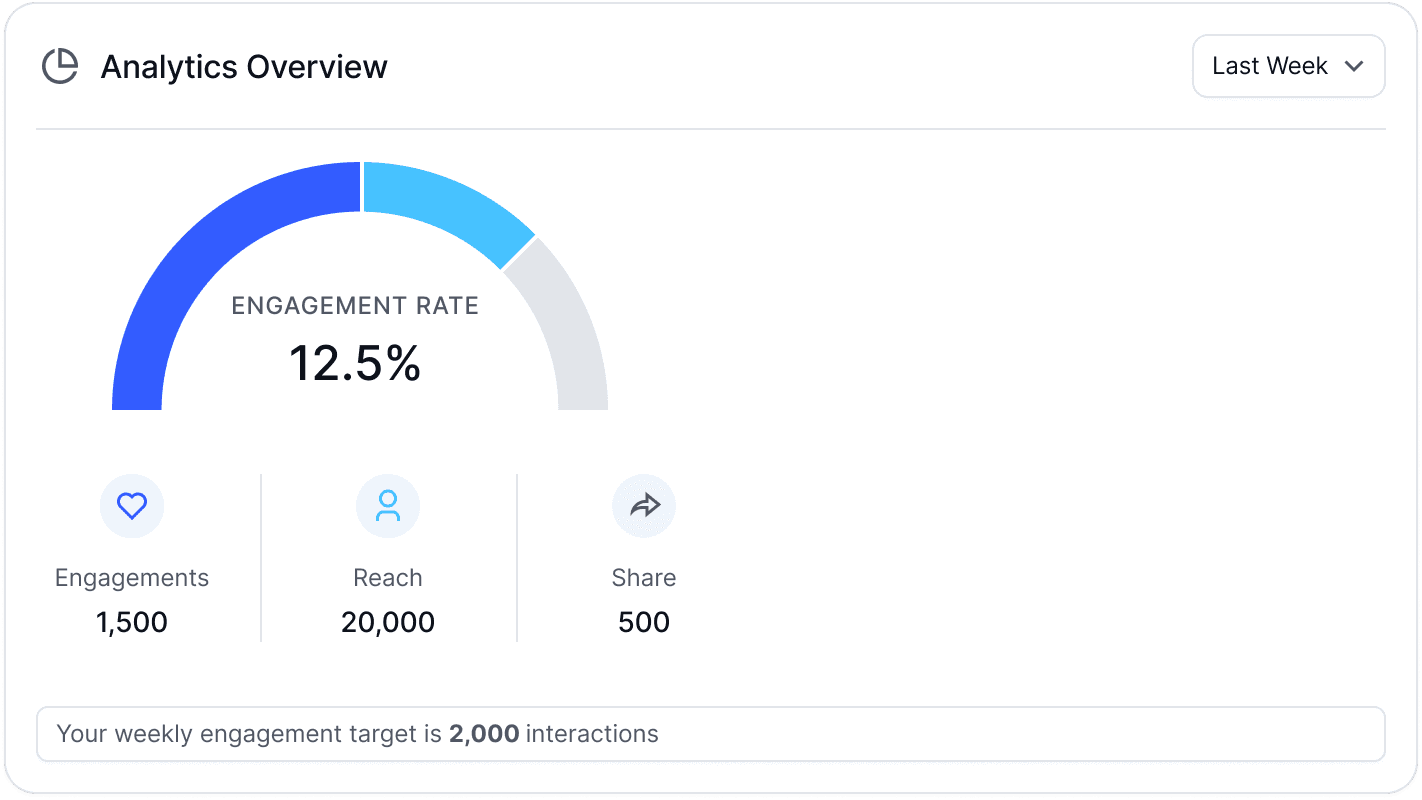Click the bold 2,000 target number
Viewport: 1422px width, 800px height.
tap(484, 734)
